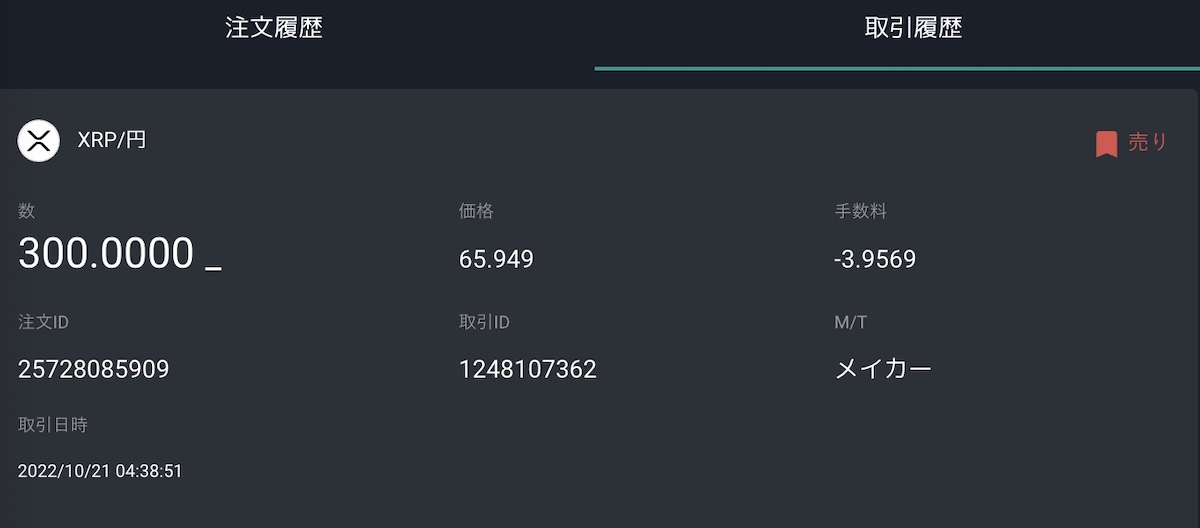
Task: Select order ID 25728085909
Action: 94,370
